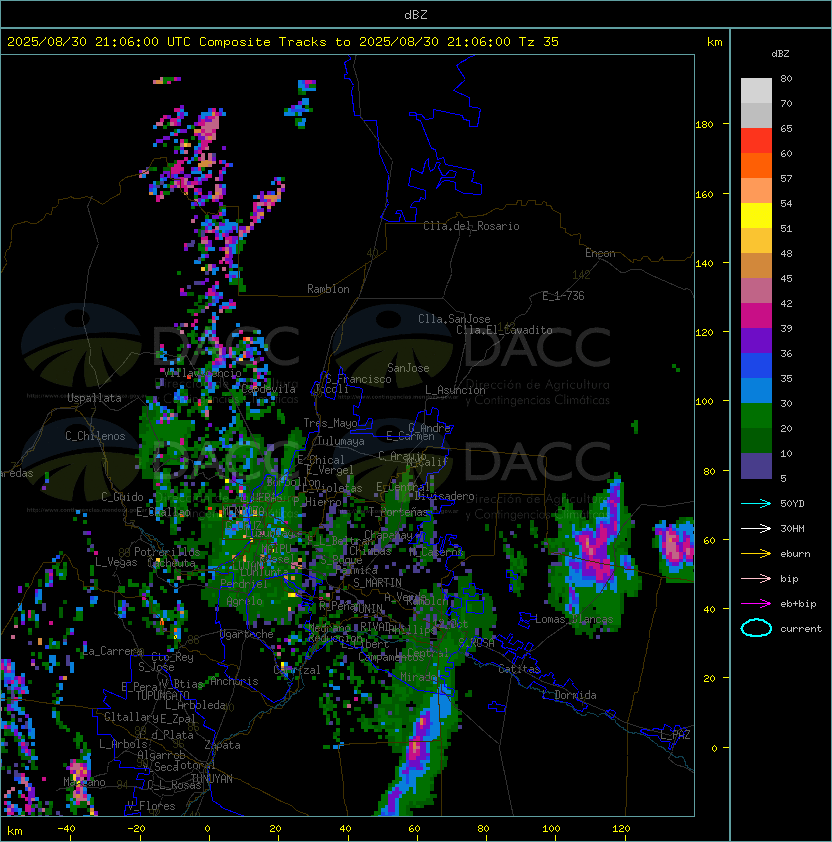This screenshot has height=842, width=832.
Task: Click the 'Potrerillos' place label
Action: point(167,551)
